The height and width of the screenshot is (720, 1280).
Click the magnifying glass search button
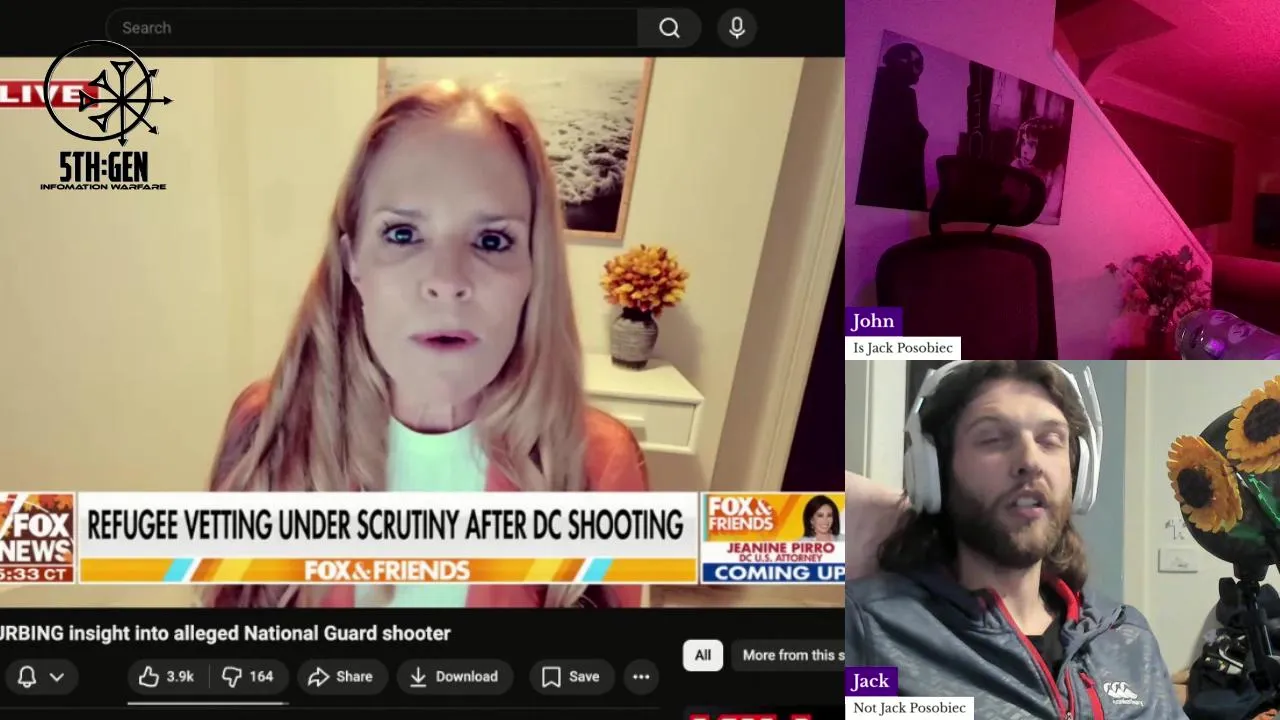tap(669, 28)
